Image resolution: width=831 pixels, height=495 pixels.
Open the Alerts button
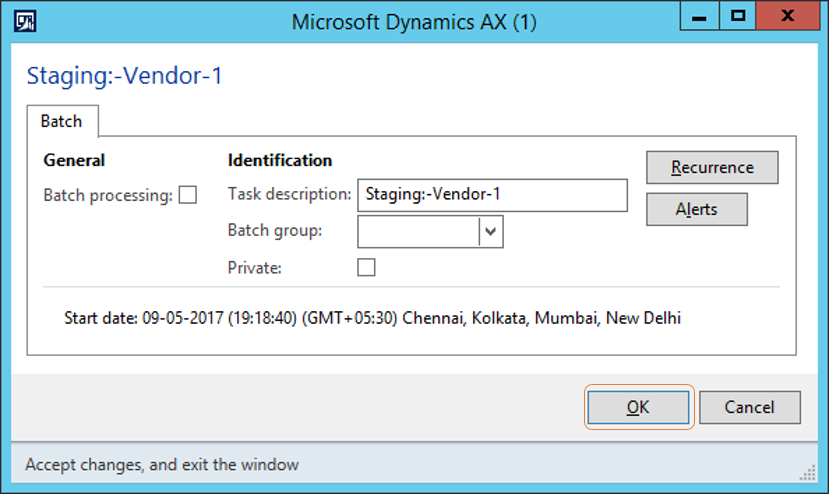(x=697, y=209)
